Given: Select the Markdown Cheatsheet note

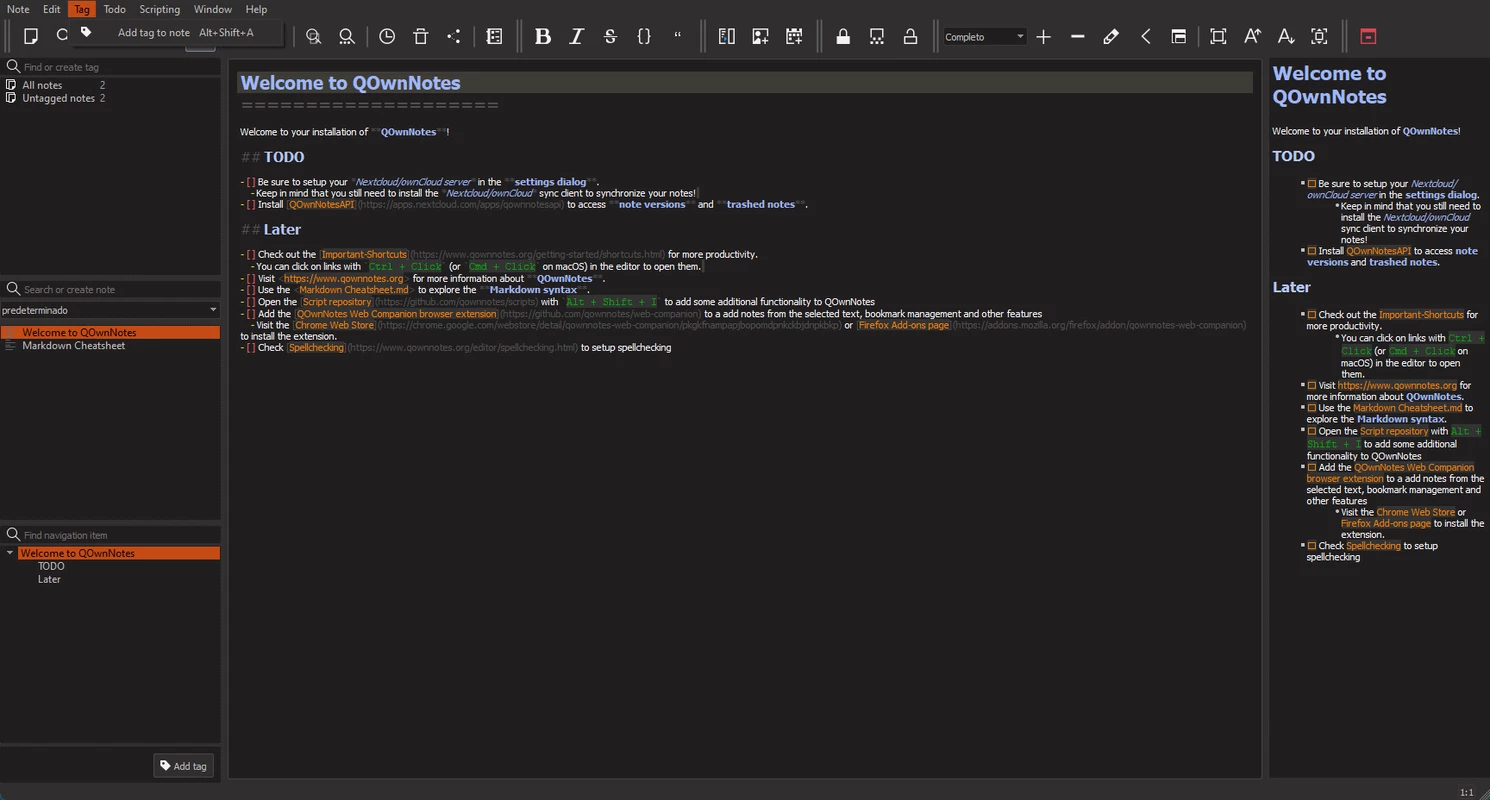Looking at the screenshot, I should [x=110, y=345].
